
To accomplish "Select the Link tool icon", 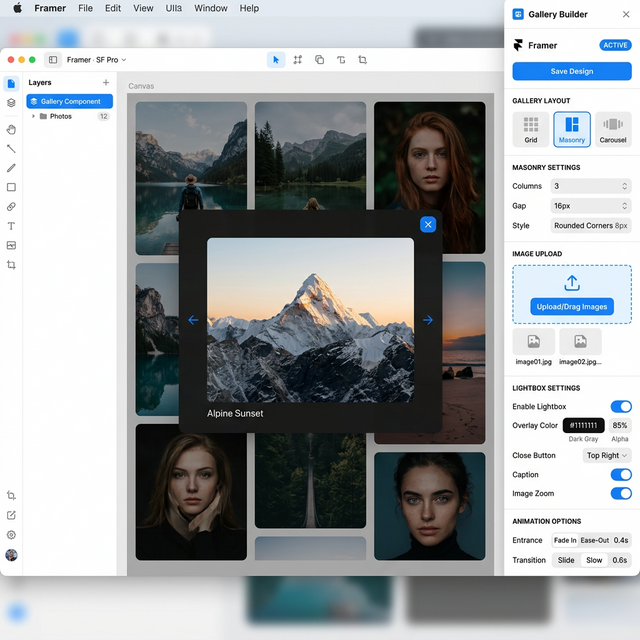I will [x=11, y=207].
